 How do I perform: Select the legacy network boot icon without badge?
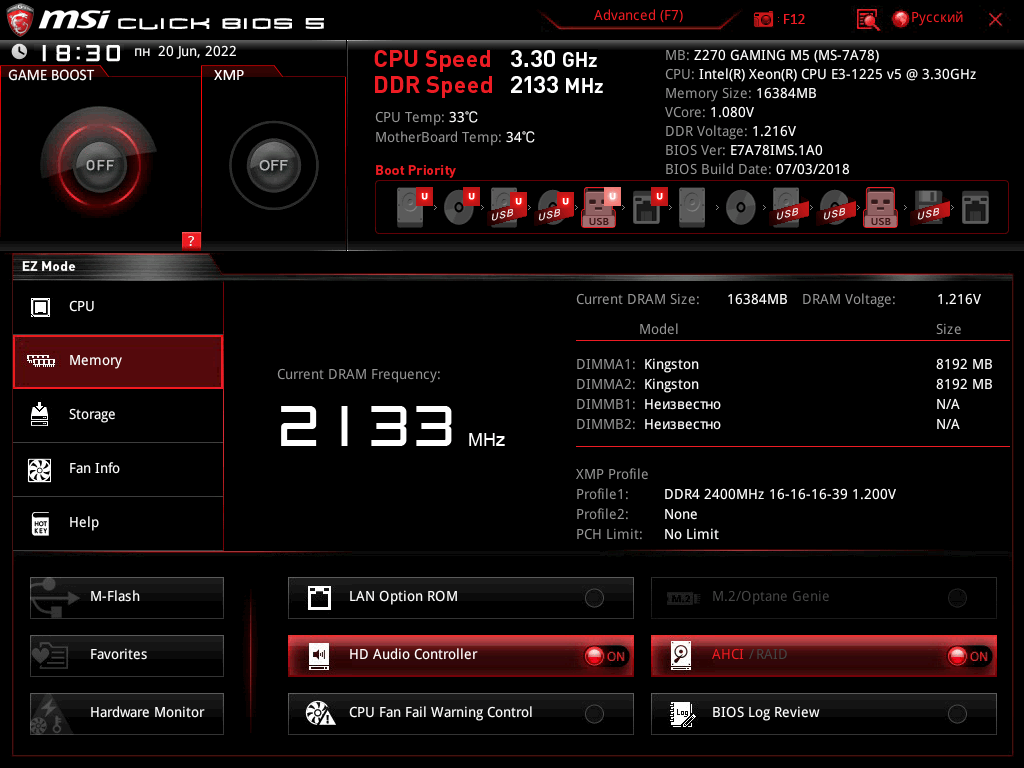pyautogui.click(x=975, y=208)
